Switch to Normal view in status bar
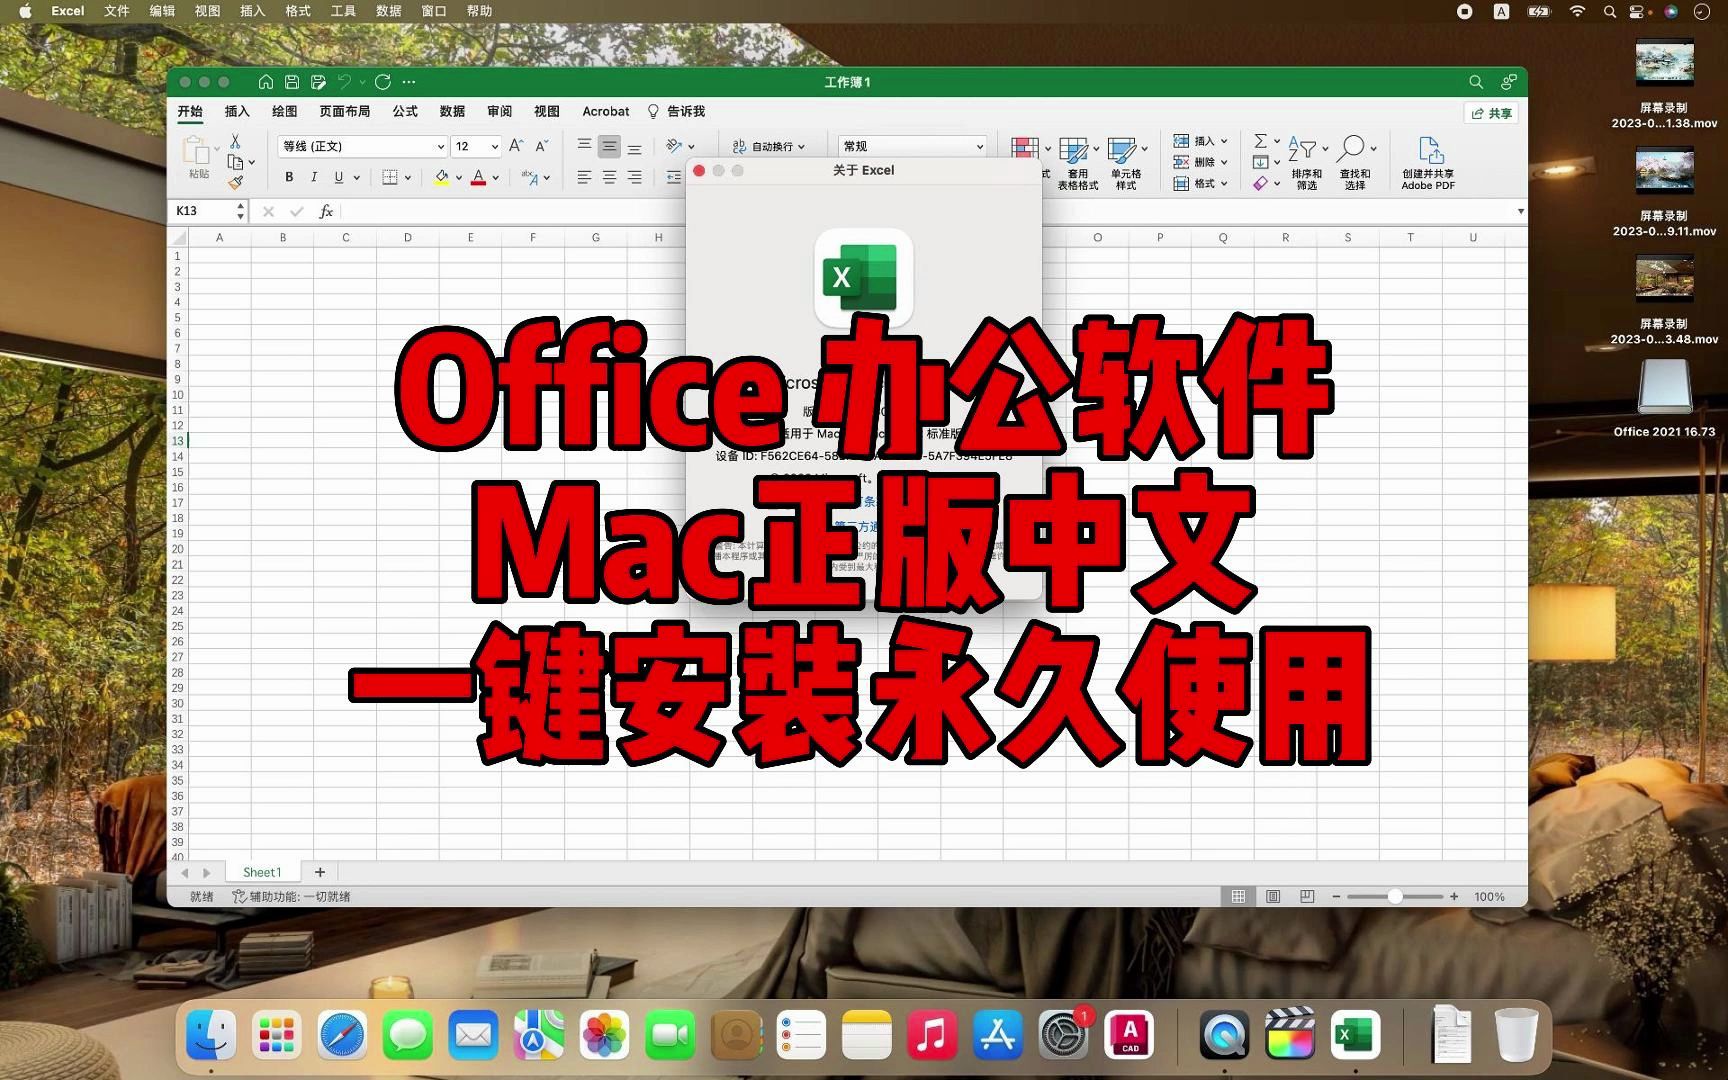 click(1238, 897)
